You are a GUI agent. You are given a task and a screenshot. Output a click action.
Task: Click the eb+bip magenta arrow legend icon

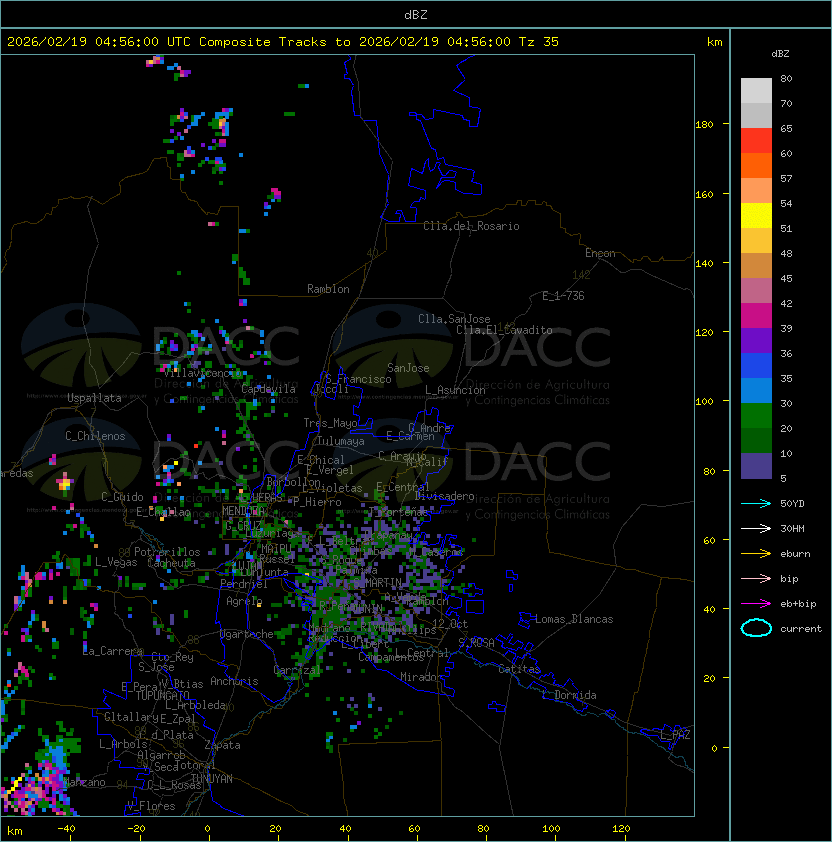(756, 604)
